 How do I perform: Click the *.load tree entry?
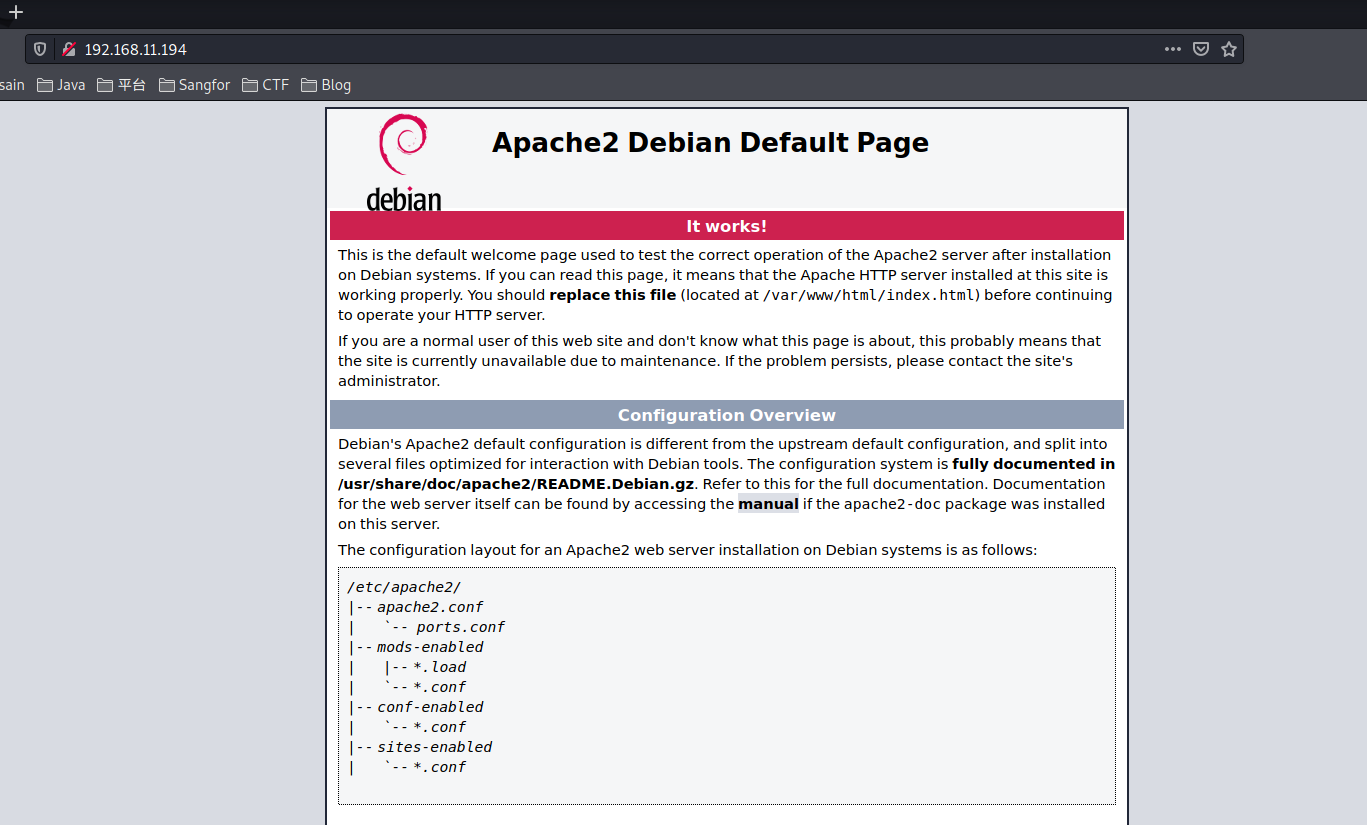440,667
